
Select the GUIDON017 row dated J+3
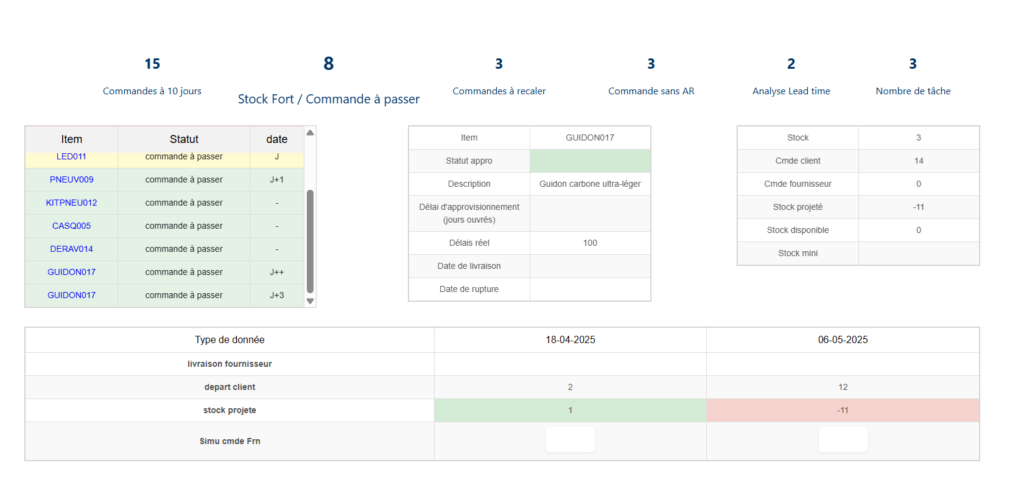tap(72, 295)
